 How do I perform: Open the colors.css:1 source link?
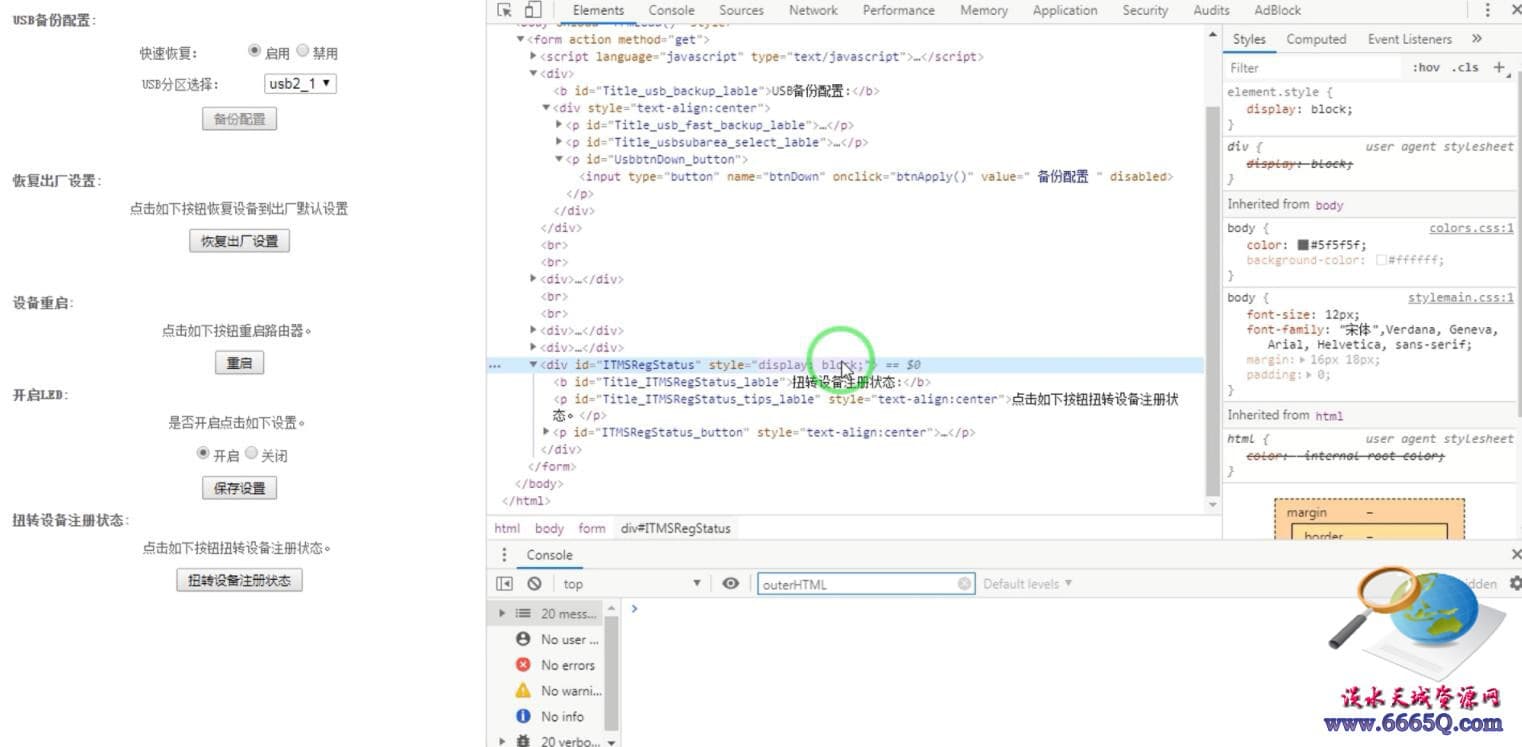[x=1471, y=228]
